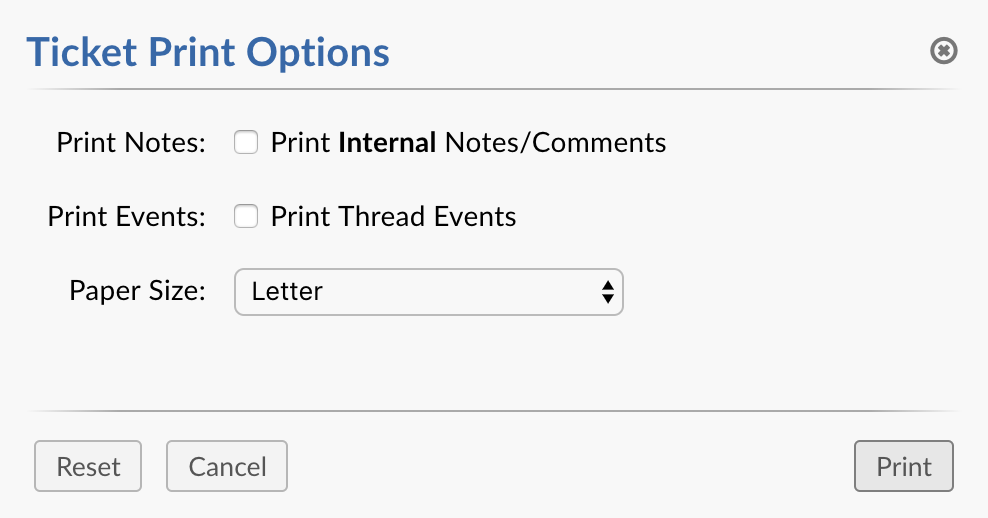This screenshot has height=518, width=988.
Task: Click the Reset button
Action: (88, 466)
